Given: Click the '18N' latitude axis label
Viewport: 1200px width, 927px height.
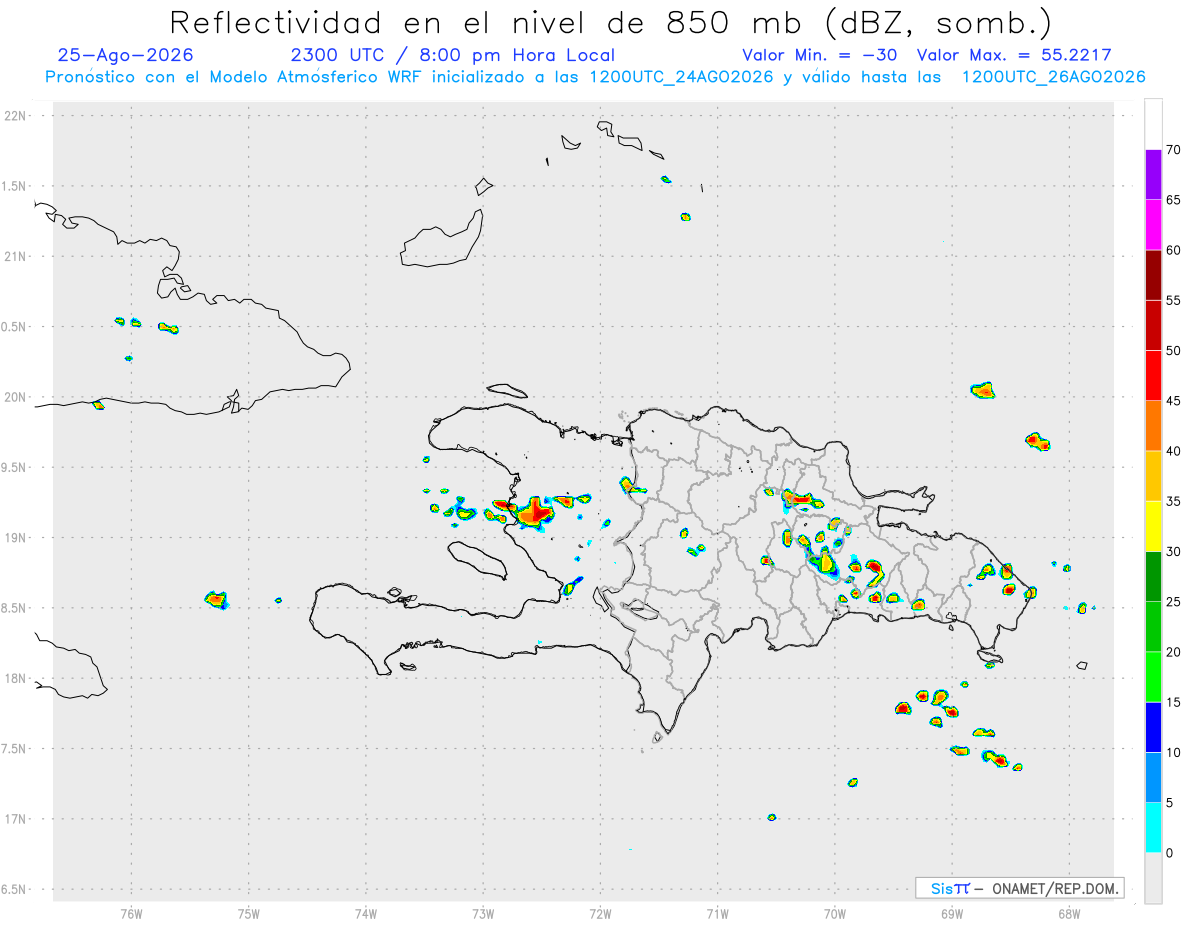Looking at the screenshot, I should click(x=17, y=679).
